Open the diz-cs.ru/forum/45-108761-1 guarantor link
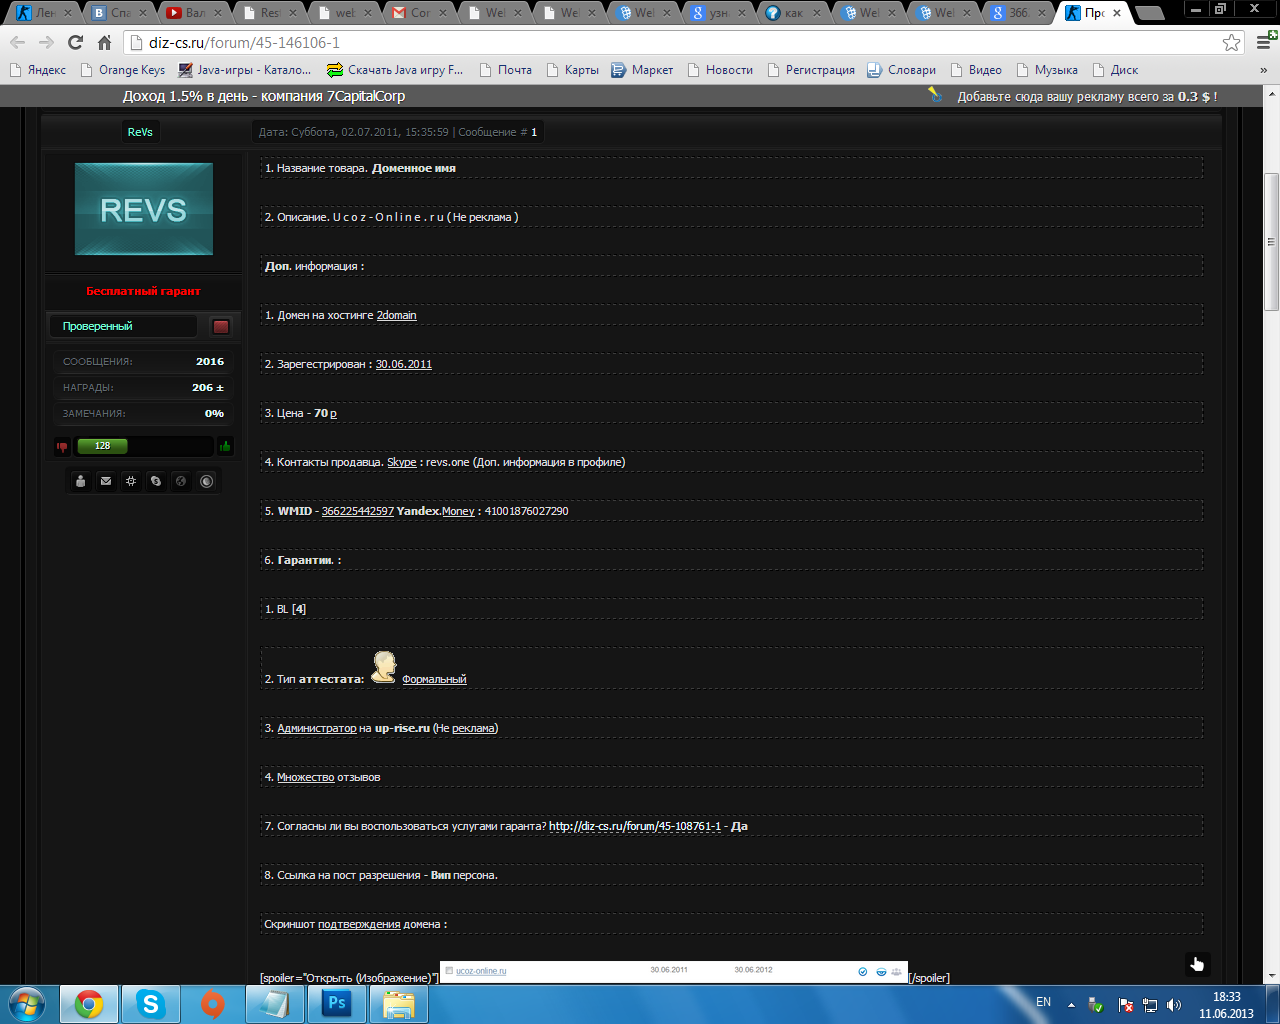Viewport: 1280px width, 1024px height. 635,826
